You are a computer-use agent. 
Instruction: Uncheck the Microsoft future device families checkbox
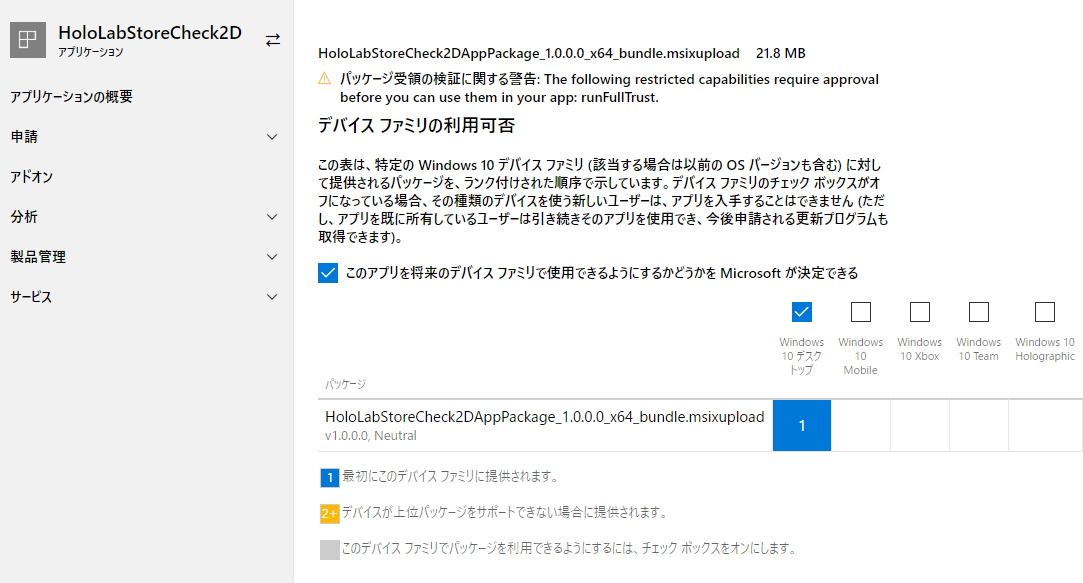click(x=328, y=273)
